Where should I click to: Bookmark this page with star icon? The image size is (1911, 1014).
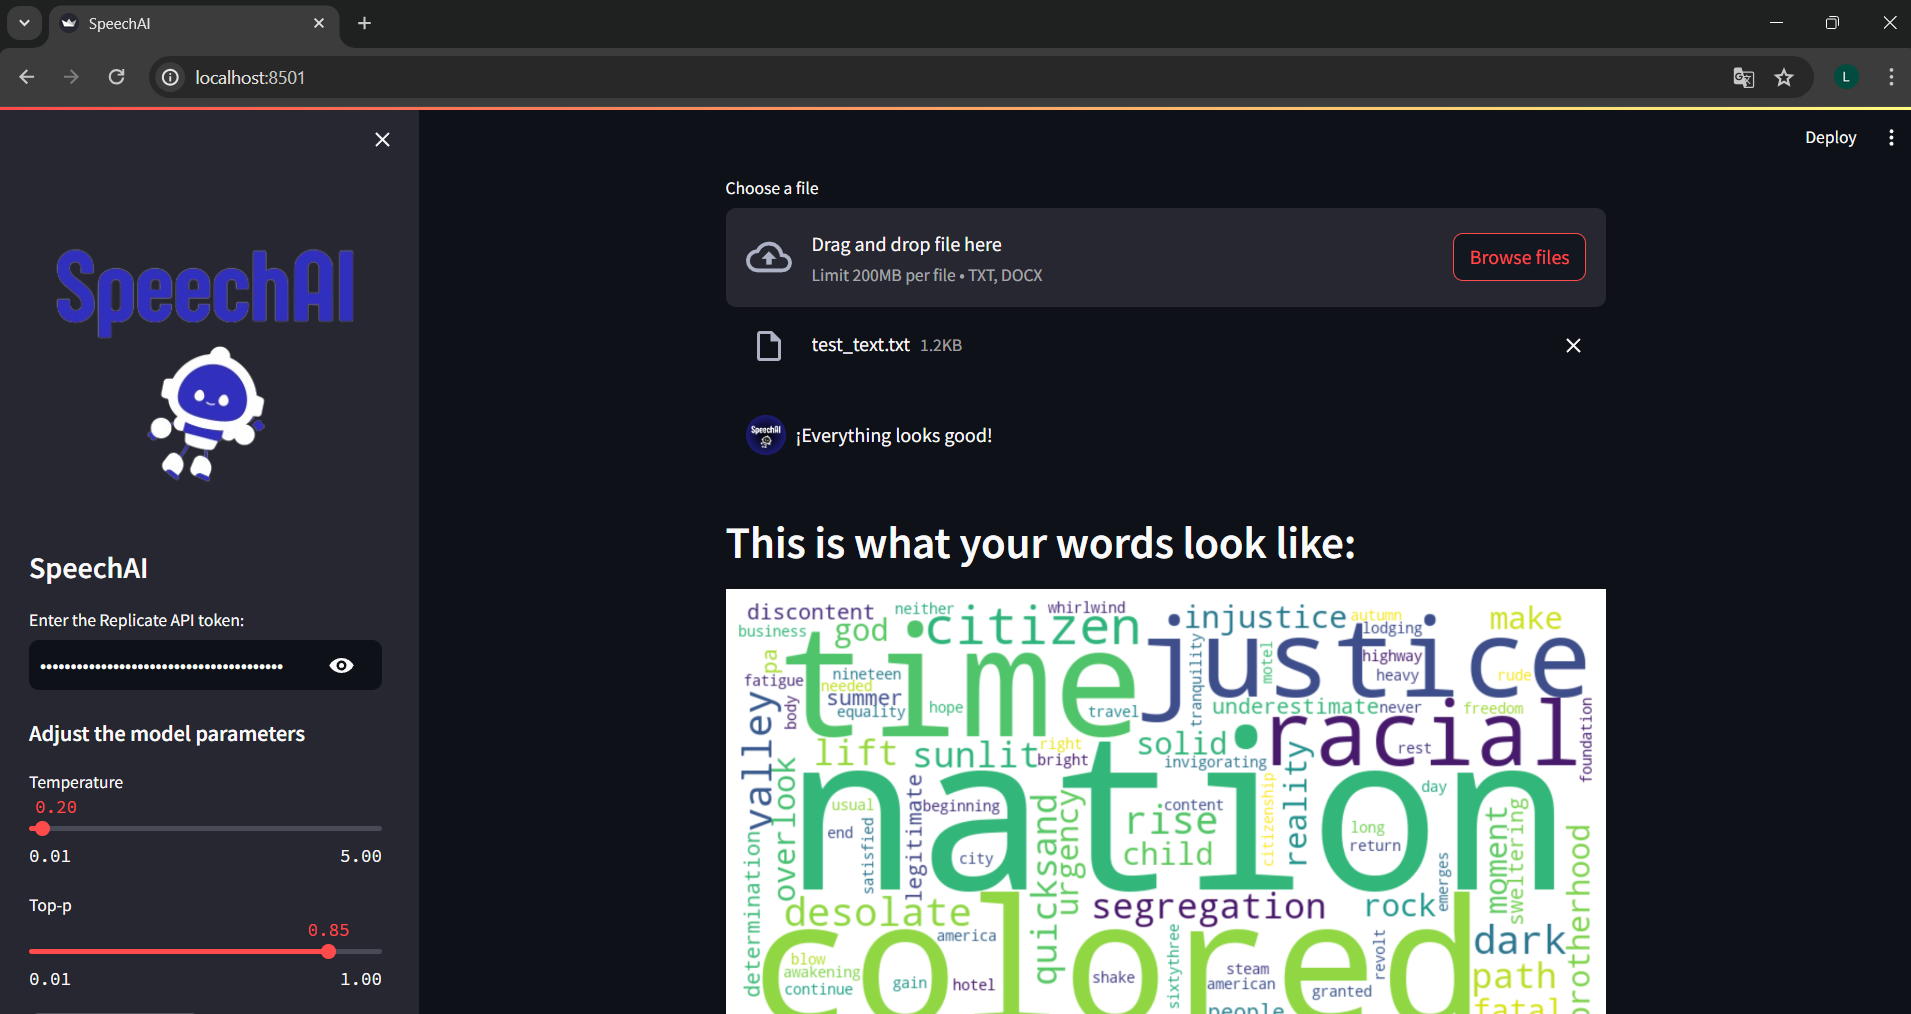coord(1784,77)
